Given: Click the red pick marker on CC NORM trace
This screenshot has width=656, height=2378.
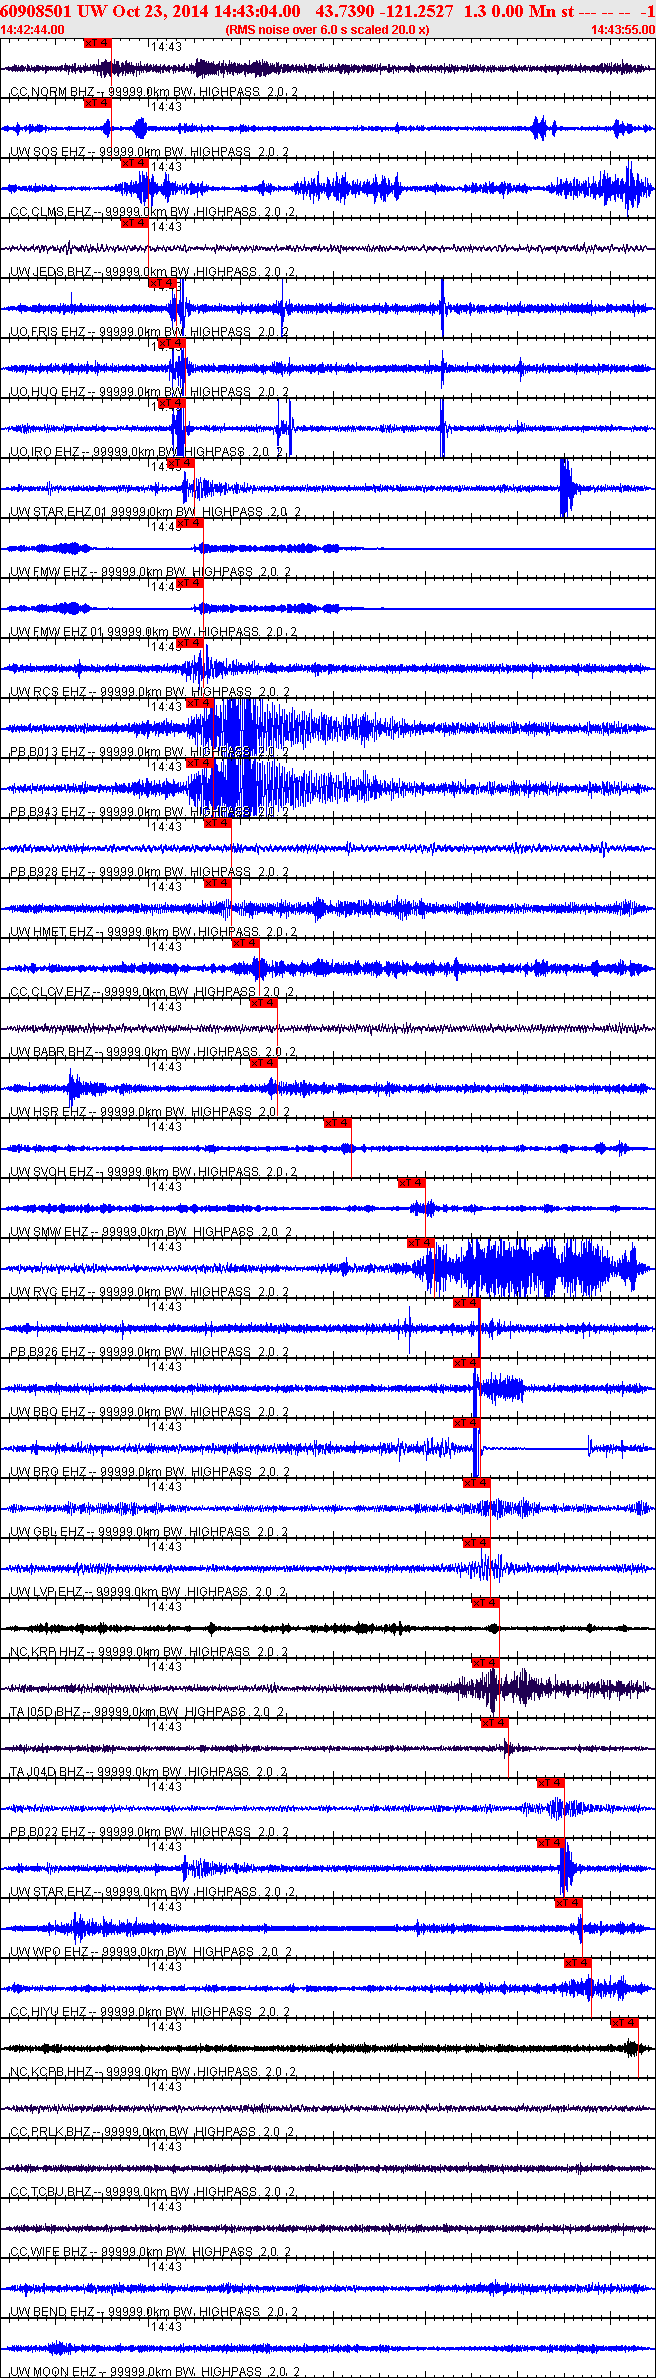Looking at the screenshot, I should click(x=98, y=43).
